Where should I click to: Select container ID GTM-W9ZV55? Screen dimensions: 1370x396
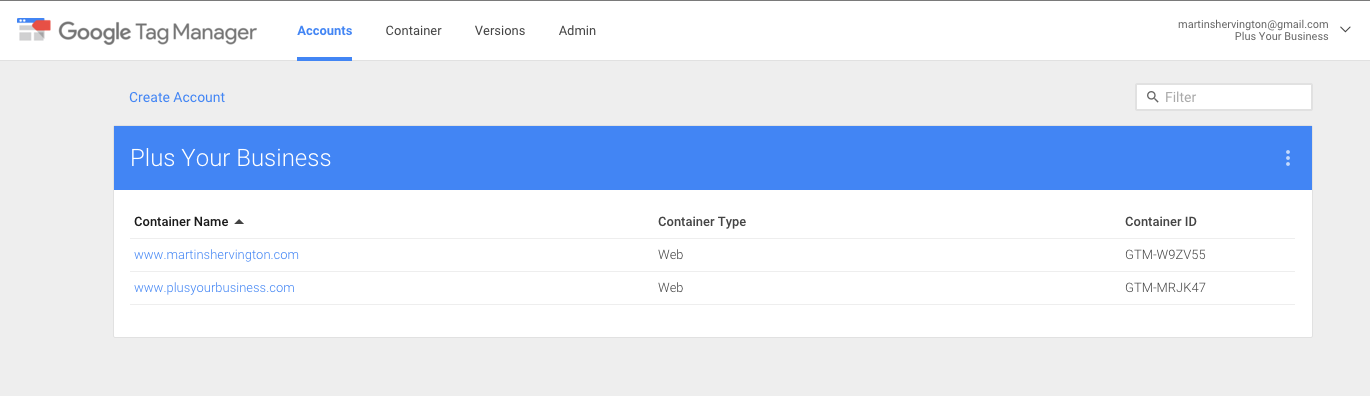coord(1166,255)
